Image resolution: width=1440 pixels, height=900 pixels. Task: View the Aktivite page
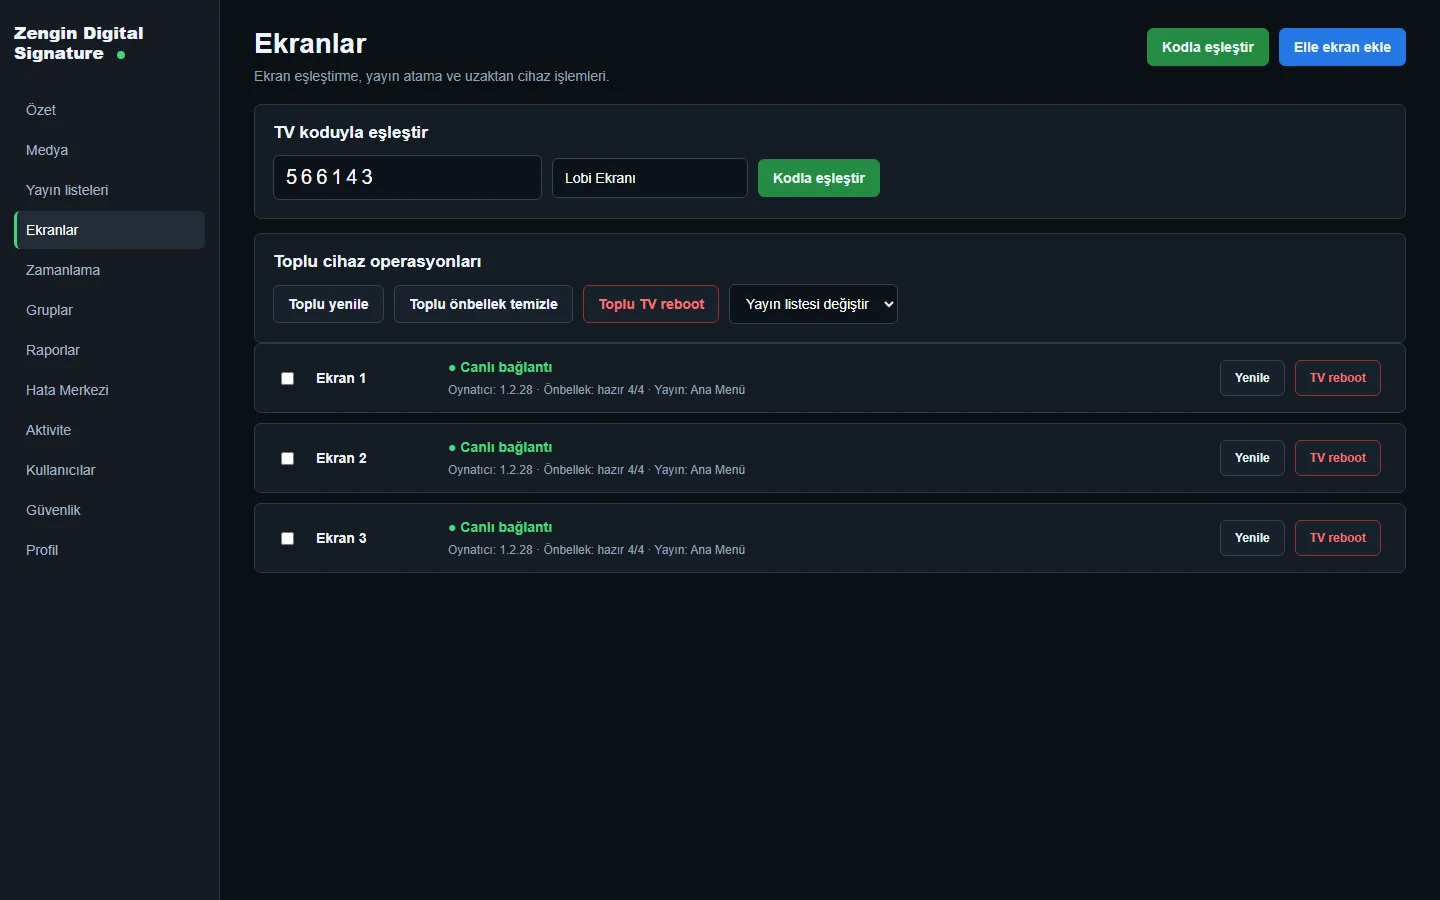pos(109,430)
